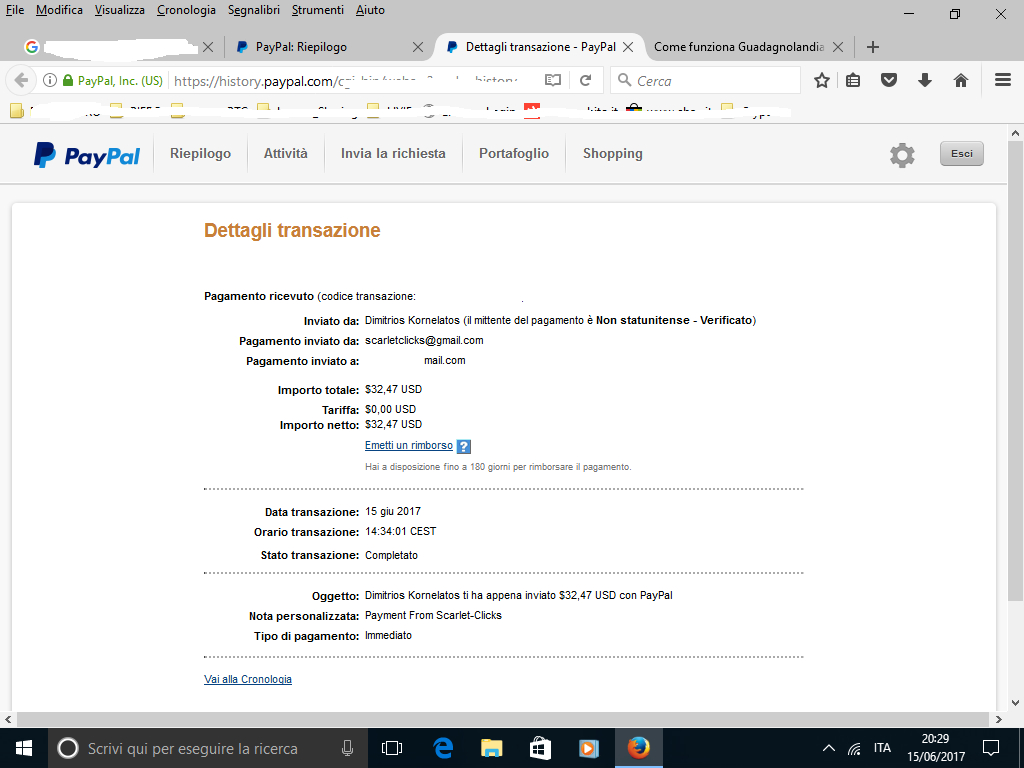Click the Completato transaction status
Image resolution: width=1024 pixels, height=768 pixels.
pos(391,555)
